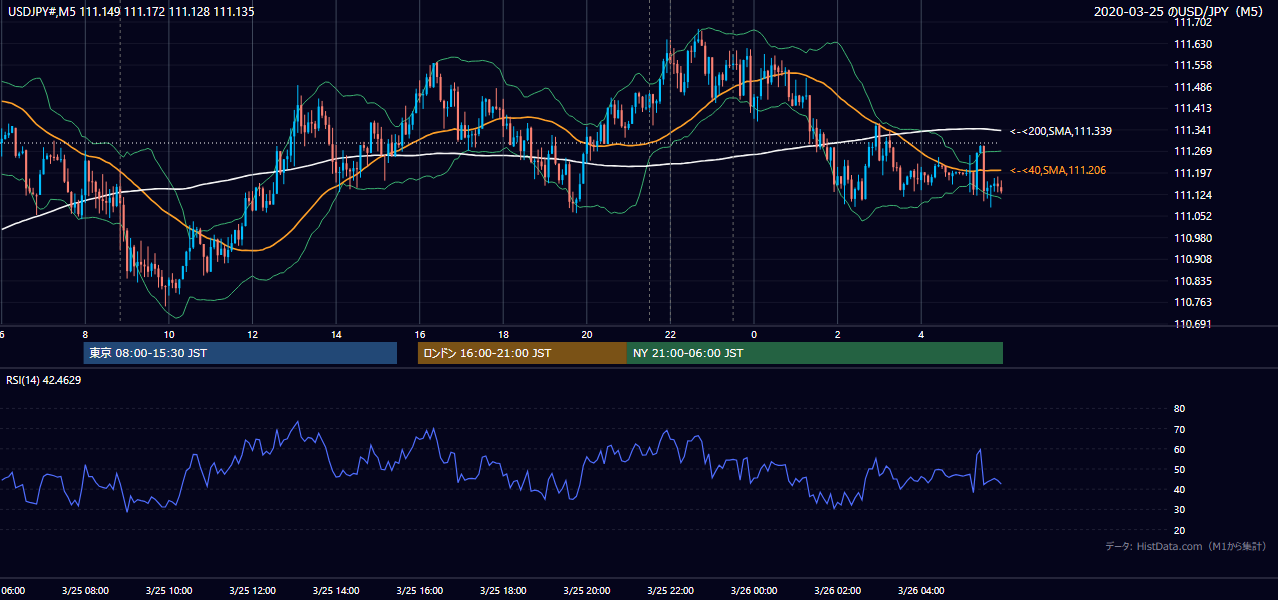This screenshot has height=600, width=1278.
Task: Click hour label 8 under price chart
Action: click(x=85, y=334)
